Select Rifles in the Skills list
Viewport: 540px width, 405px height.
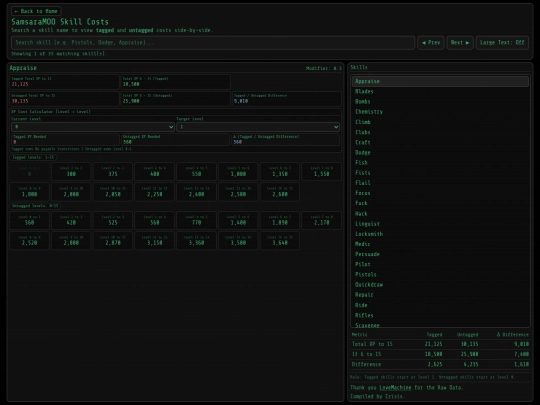pyautogui.click(x=440, y=315)
